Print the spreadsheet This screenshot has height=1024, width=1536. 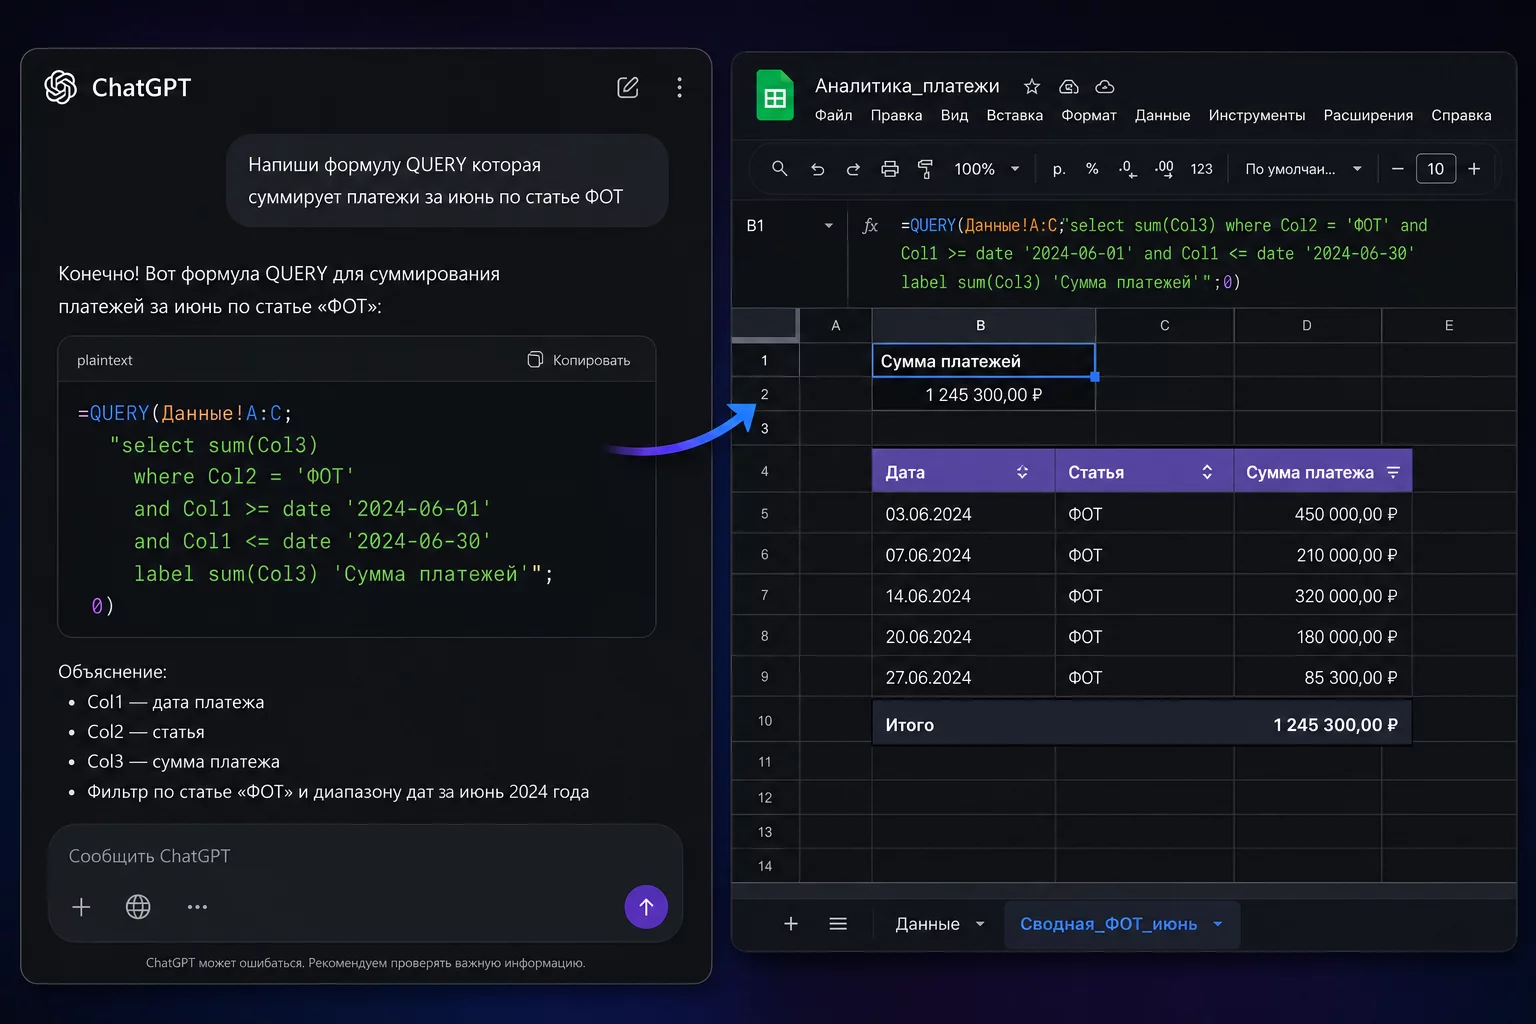[x=890, y=169]
